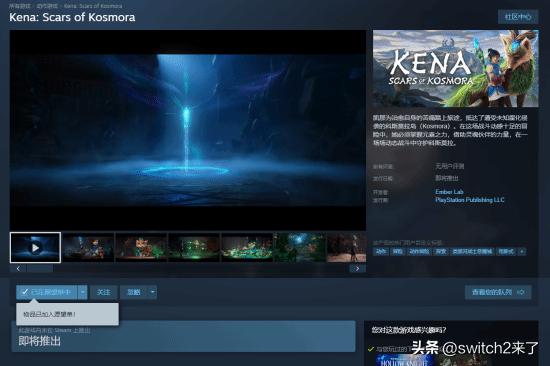The width and height of the screenshot is (550, 366).
Task: Open the fourth screenshot thumbnail
Action: click(x=194, y=247)
